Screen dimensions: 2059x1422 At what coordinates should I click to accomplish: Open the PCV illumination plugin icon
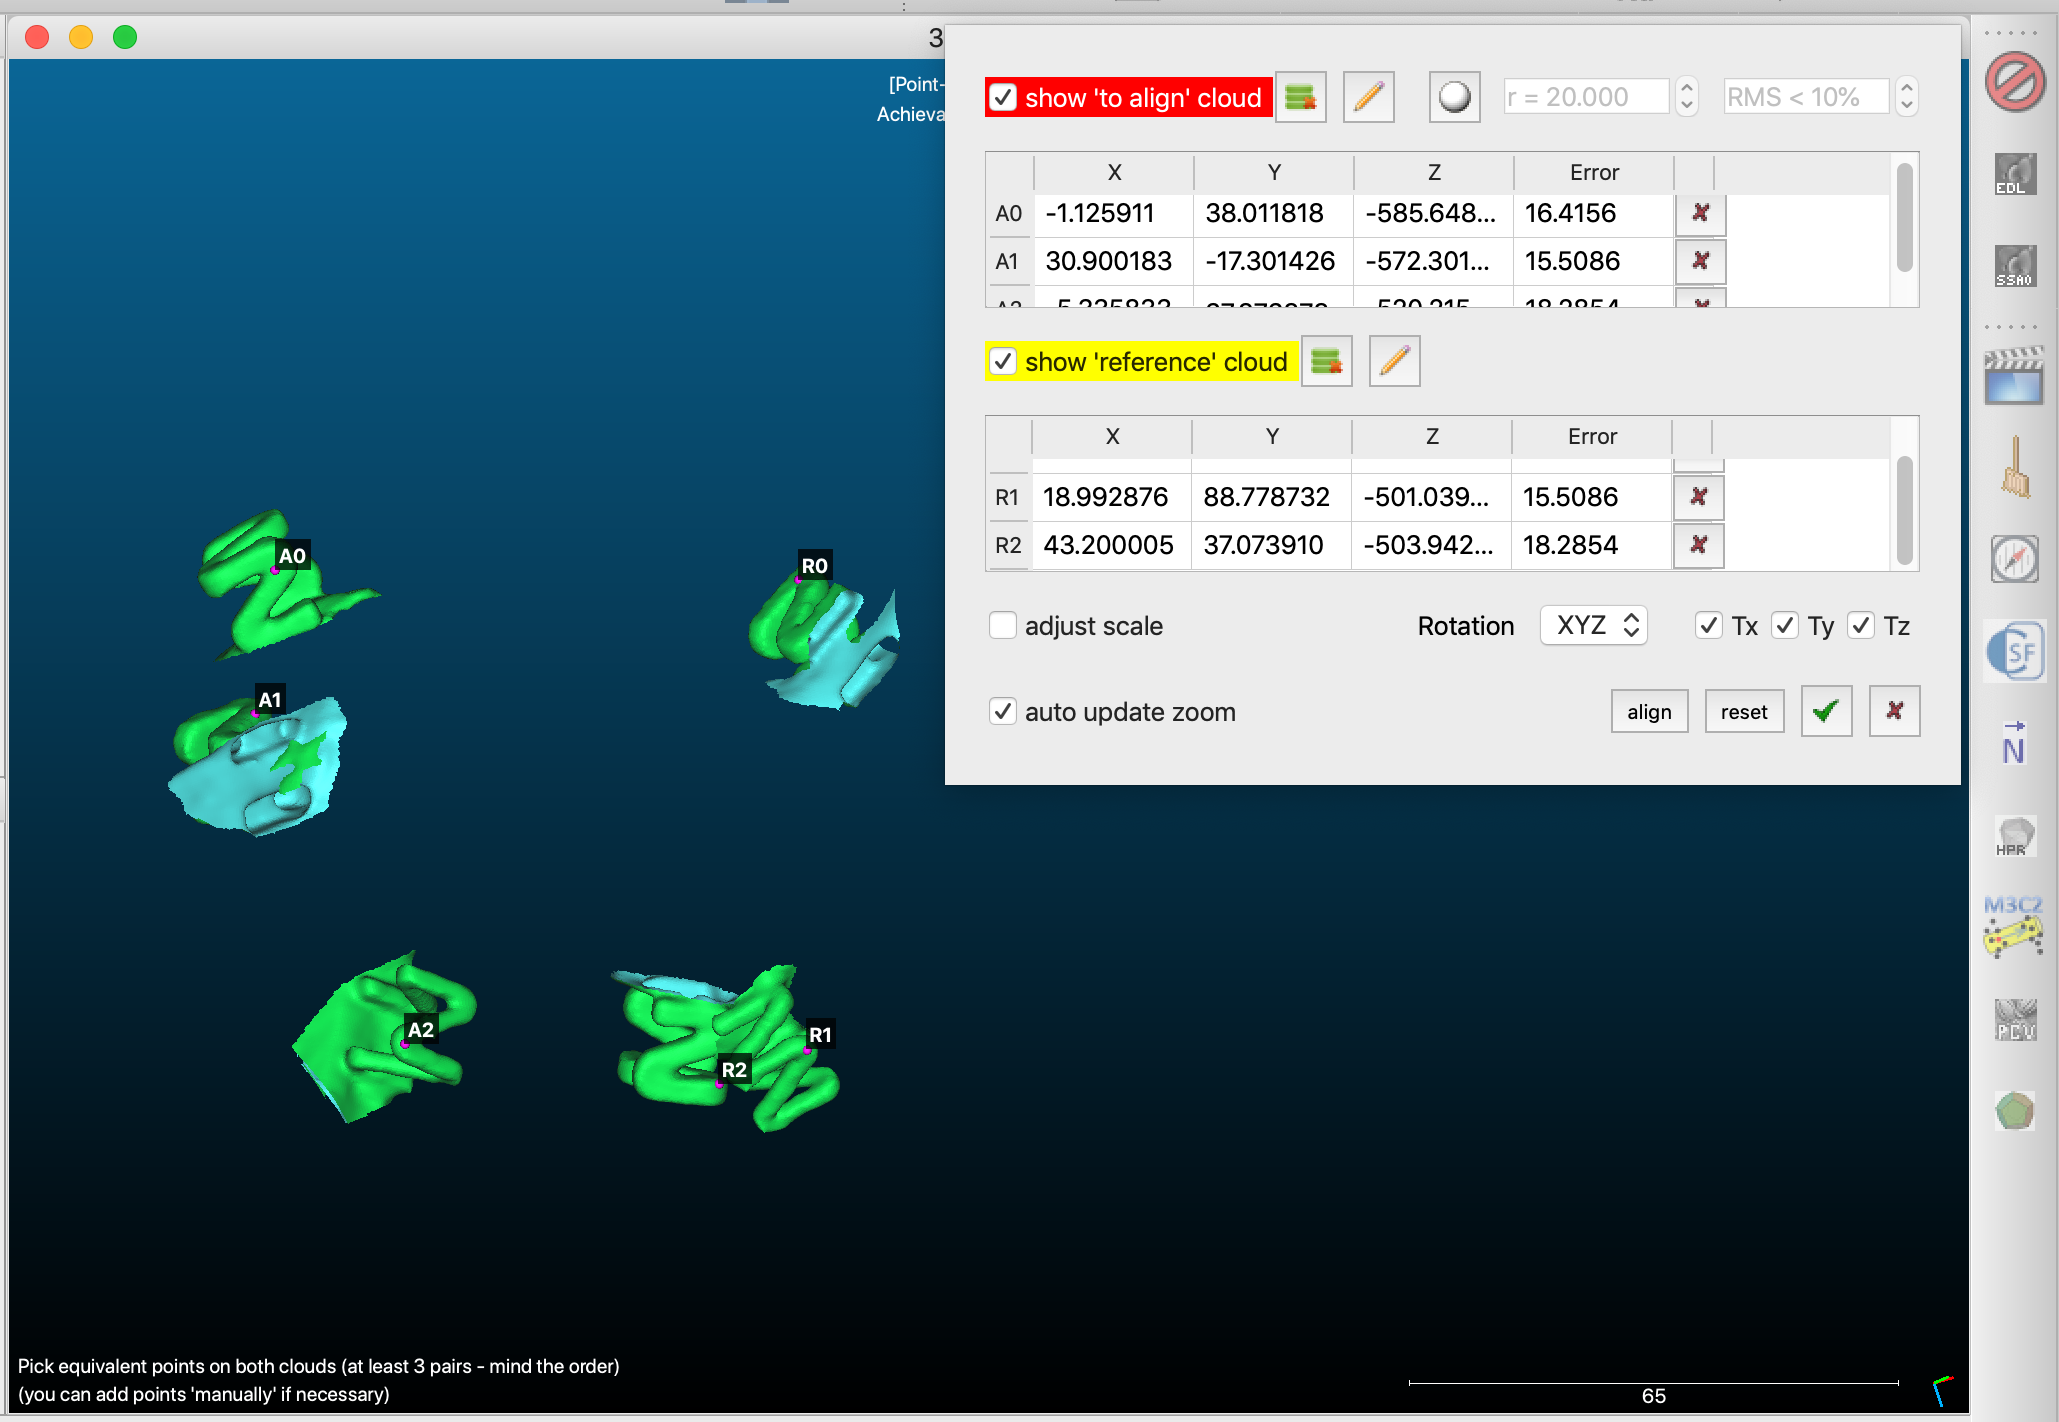(2015, 1020)
